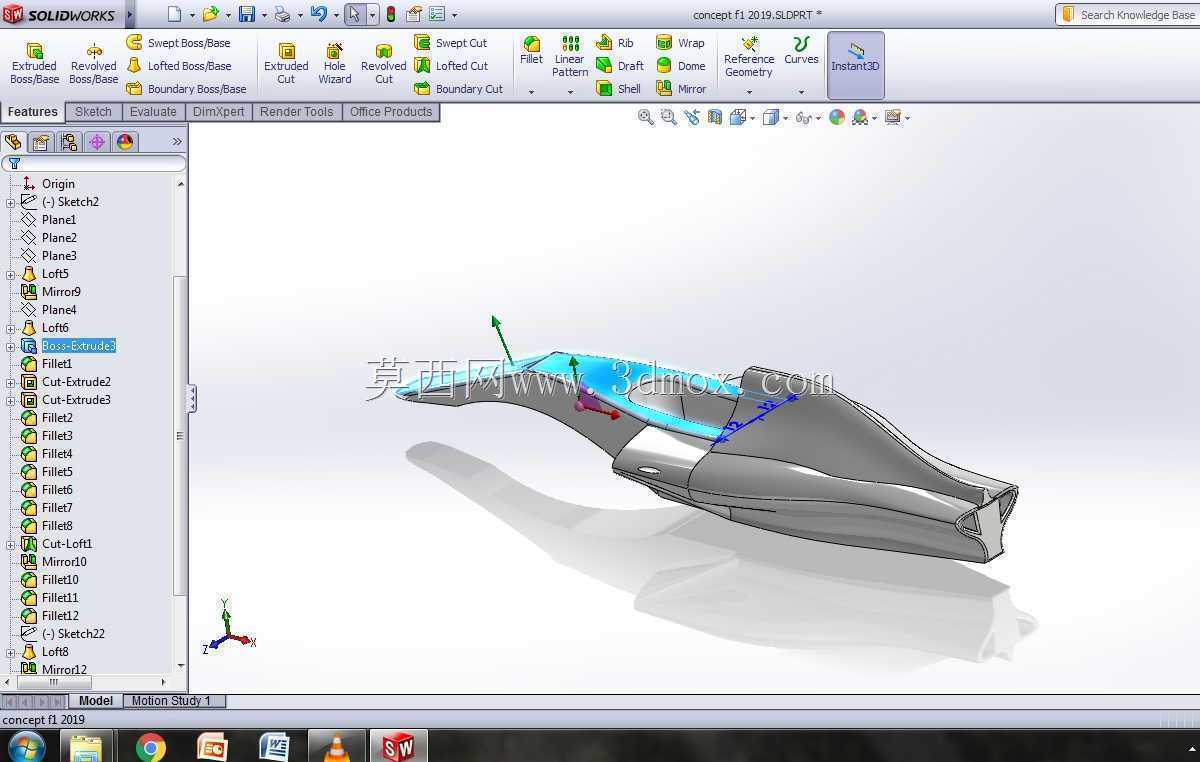1200x762 pixels.
Task: Apply the Fillet feature tool
Action: [531, 51]
